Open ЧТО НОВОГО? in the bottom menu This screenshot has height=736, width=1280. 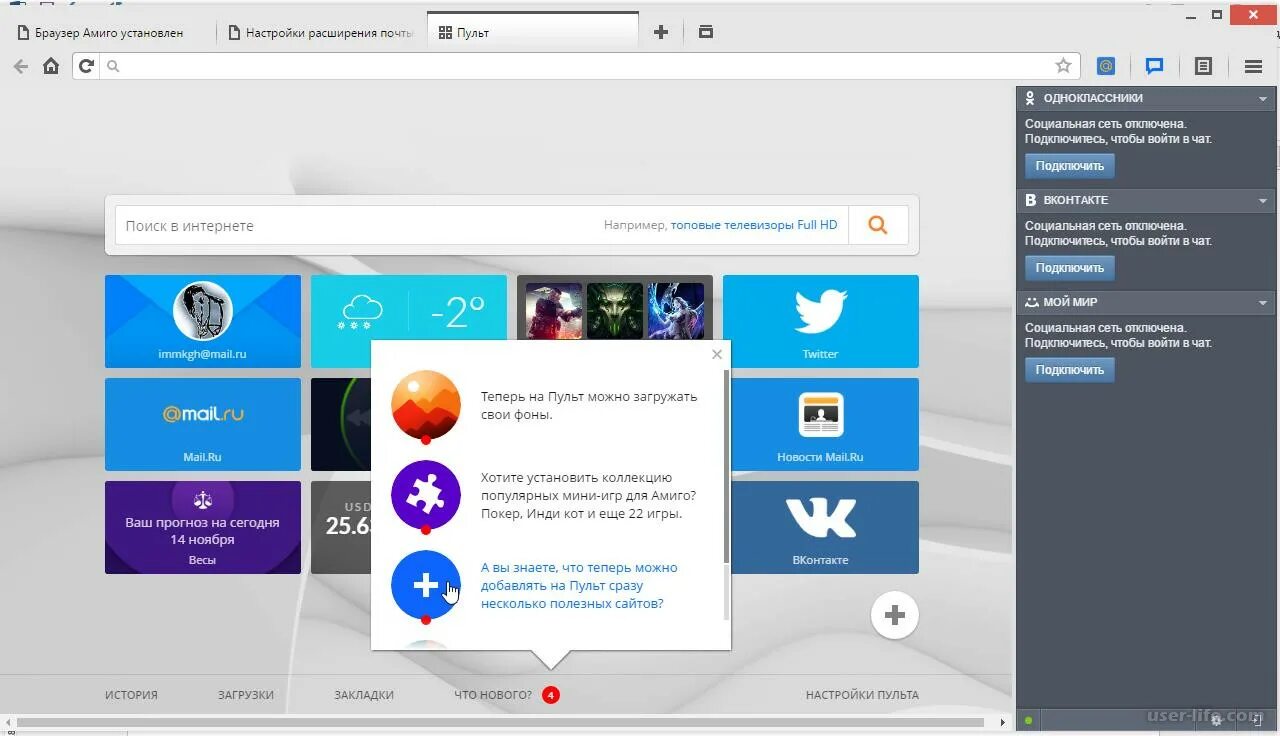pyautogui.click(x=493, y=695)
